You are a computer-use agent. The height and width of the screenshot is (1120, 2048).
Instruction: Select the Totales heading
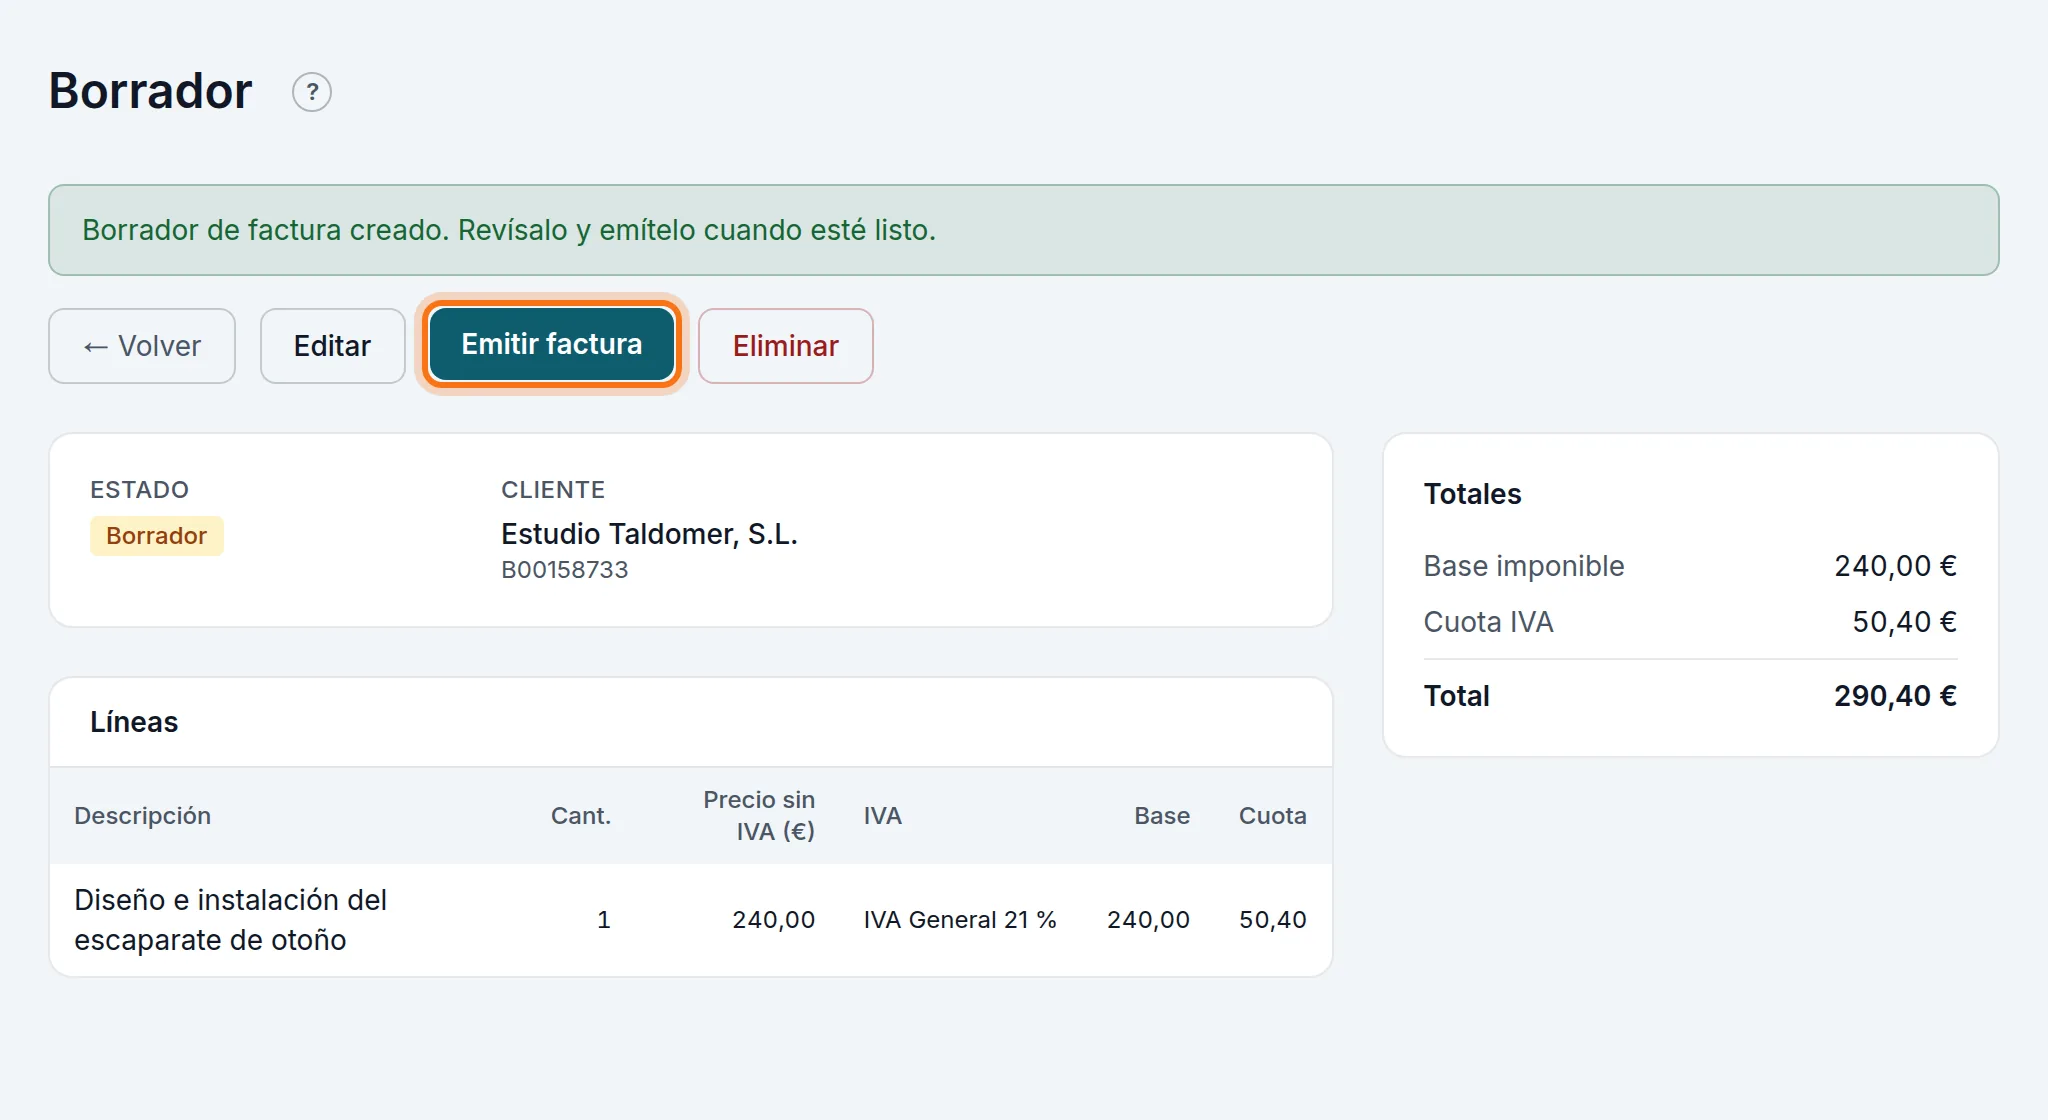(1473, 494)
